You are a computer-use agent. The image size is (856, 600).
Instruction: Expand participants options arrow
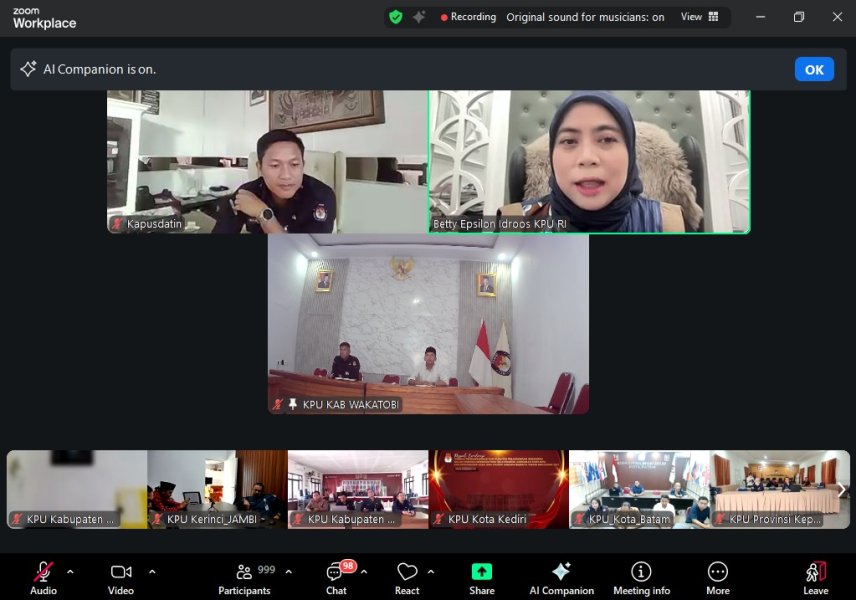point(289,572)
